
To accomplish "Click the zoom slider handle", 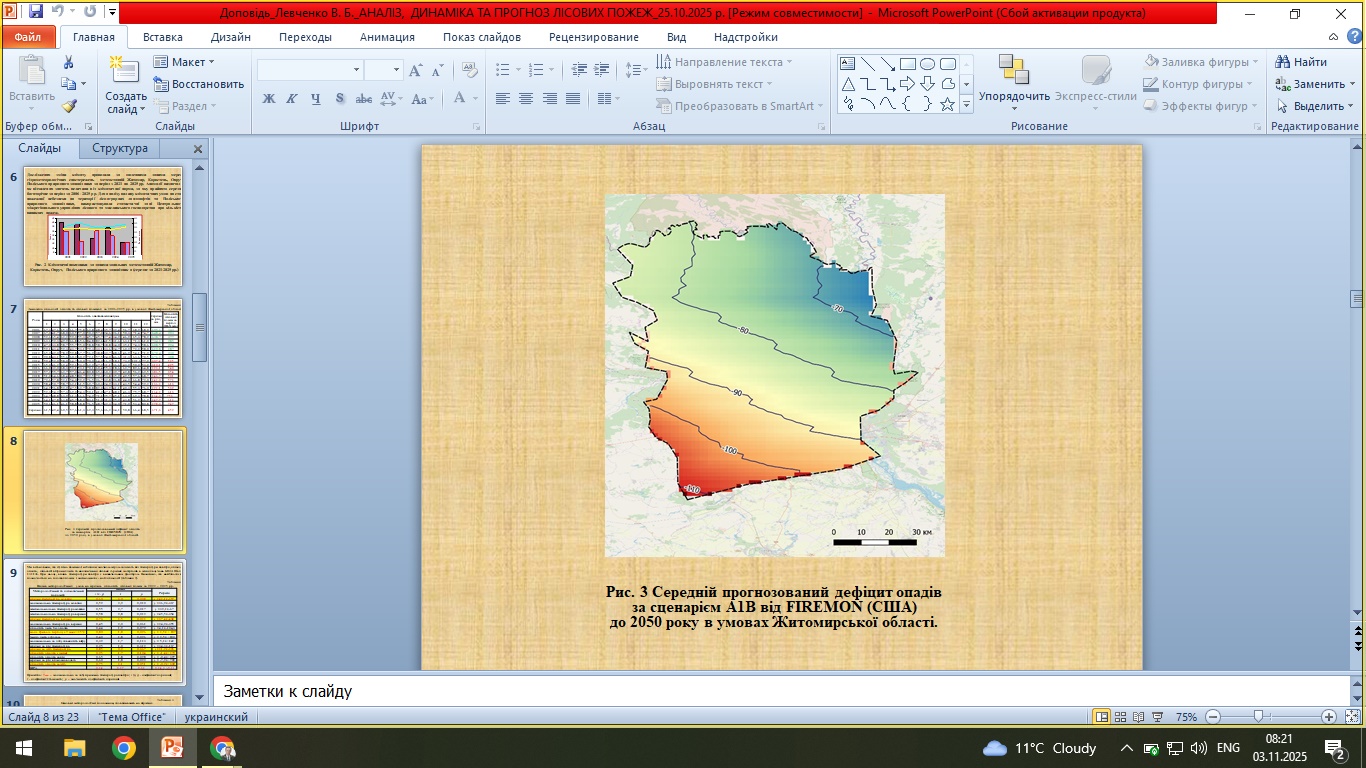I will tap(1259, 717).
